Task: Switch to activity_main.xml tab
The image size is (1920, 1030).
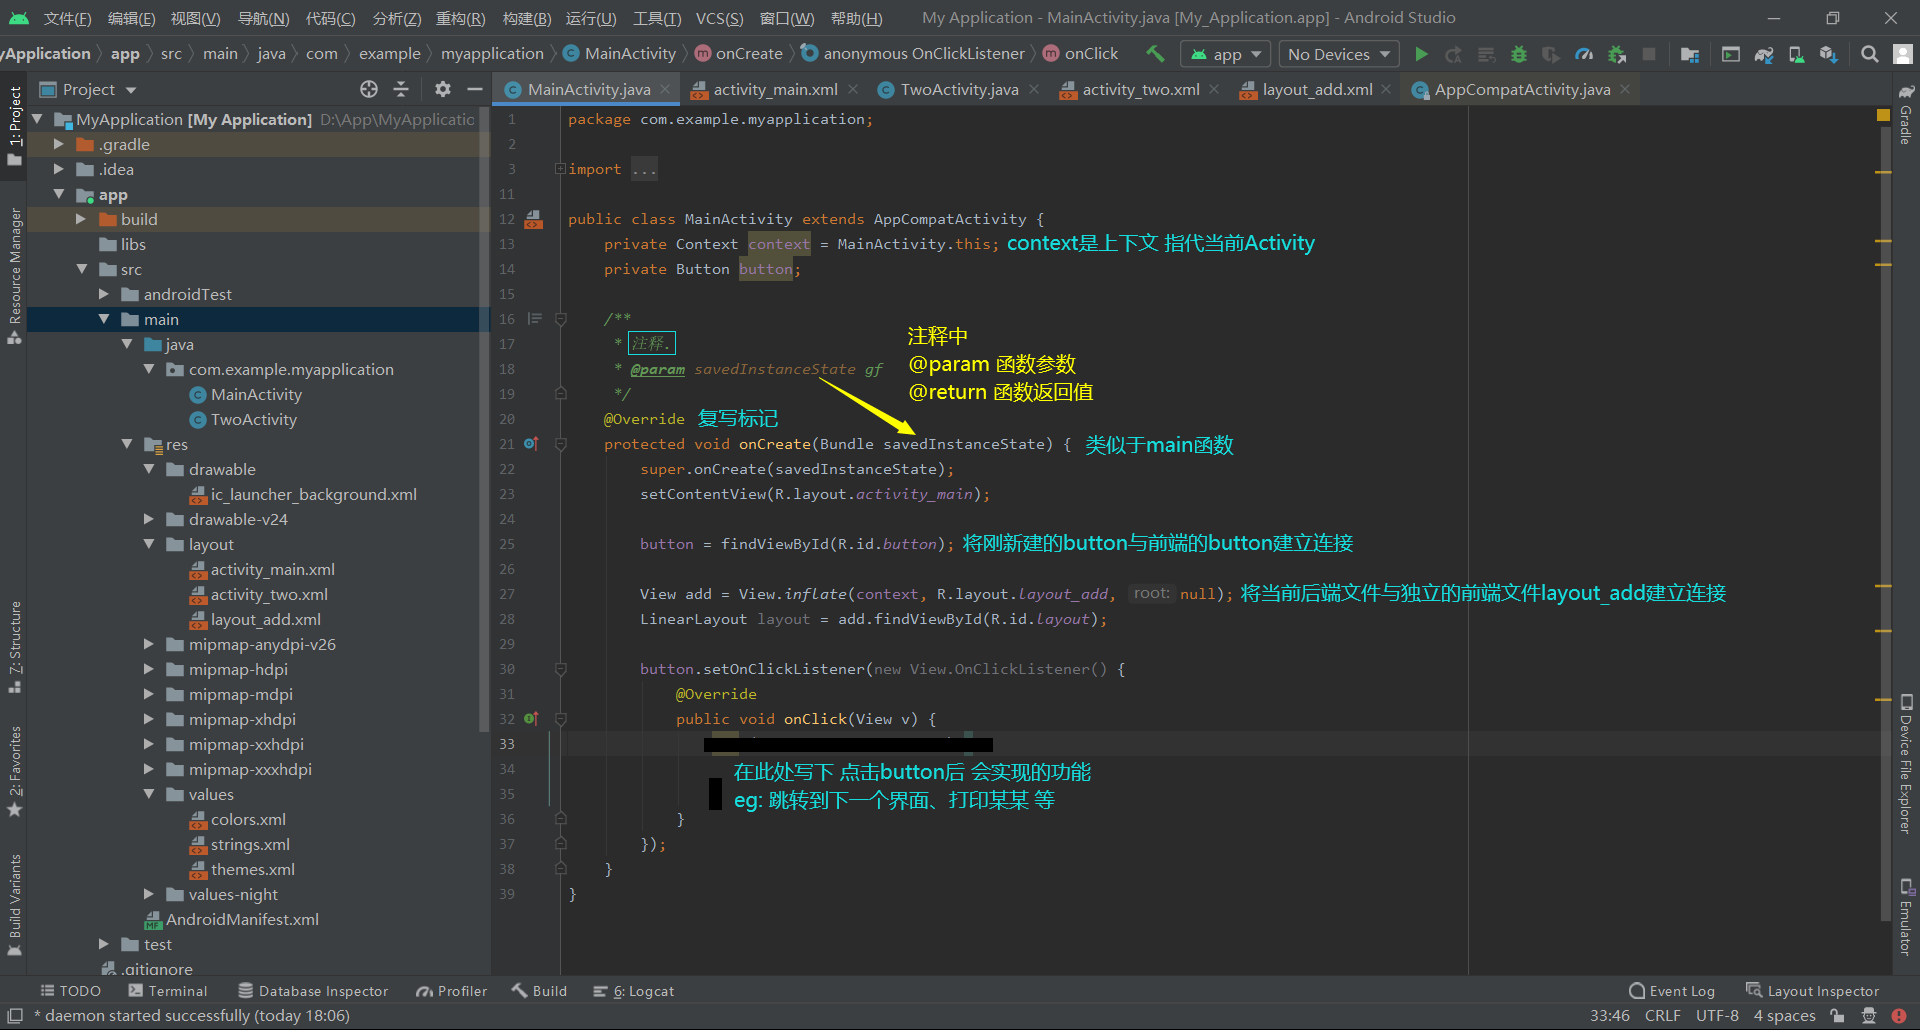Action: 775,89
